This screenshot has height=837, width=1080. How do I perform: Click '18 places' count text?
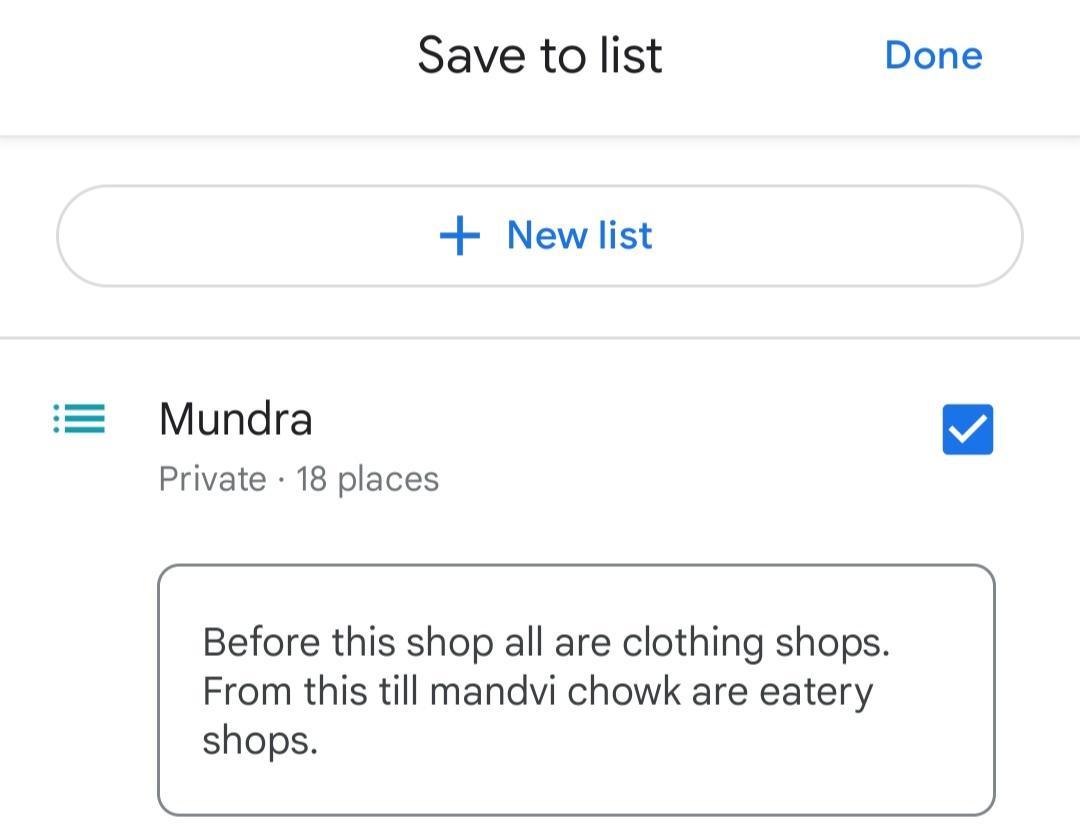pos(368,479)
